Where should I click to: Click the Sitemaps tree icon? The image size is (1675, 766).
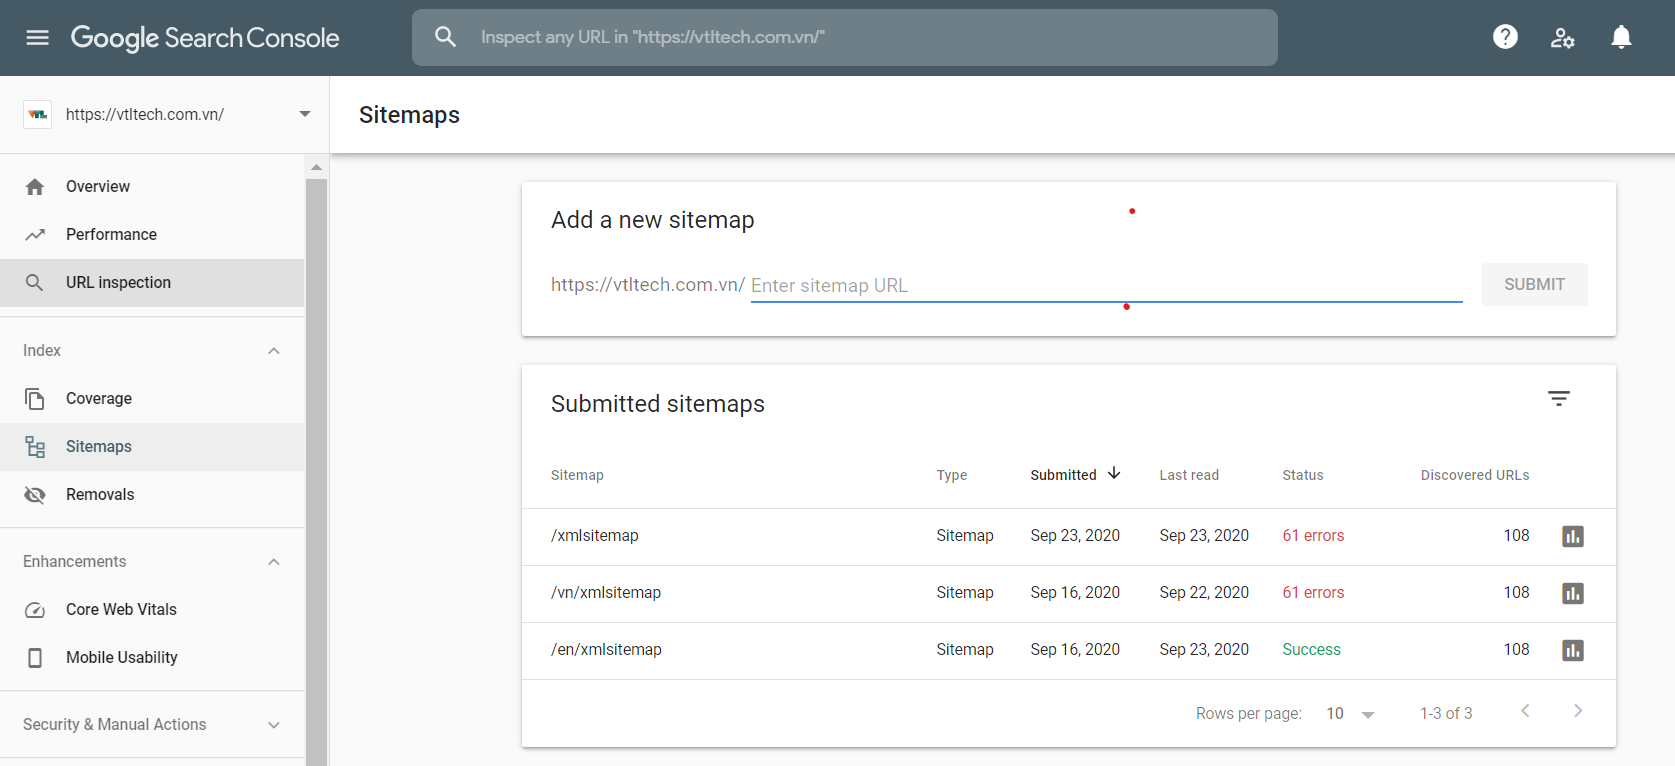[x=35, y=447]
